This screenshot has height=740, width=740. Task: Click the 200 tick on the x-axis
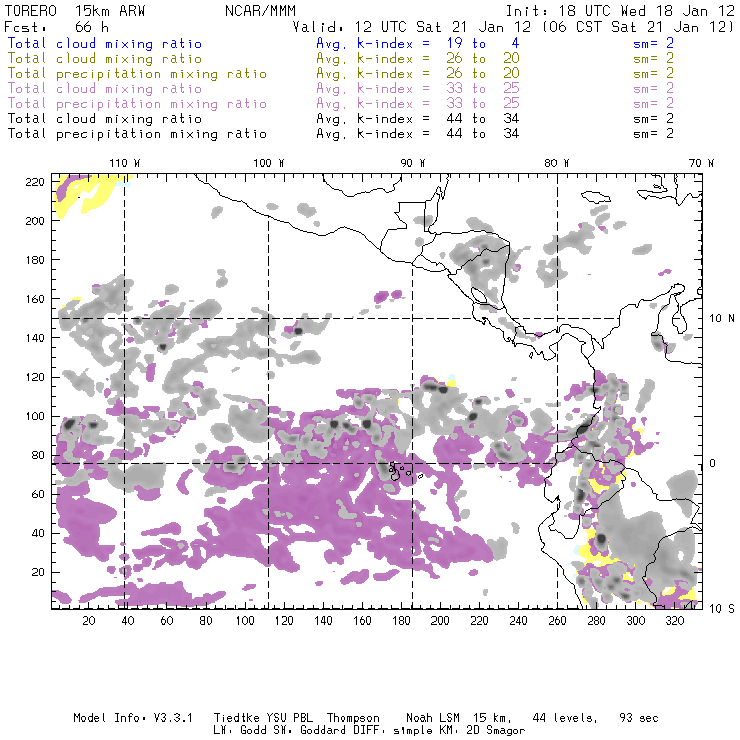441,621
